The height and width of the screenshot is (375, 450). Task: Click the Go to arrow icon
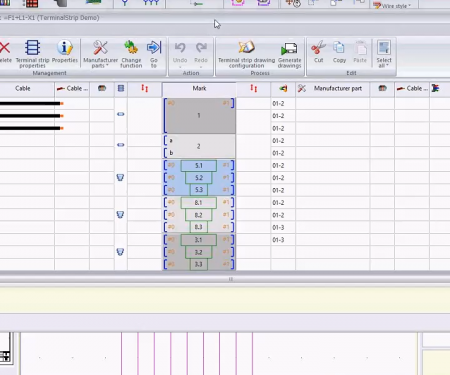pyautogui.click(x=154, y=53)
